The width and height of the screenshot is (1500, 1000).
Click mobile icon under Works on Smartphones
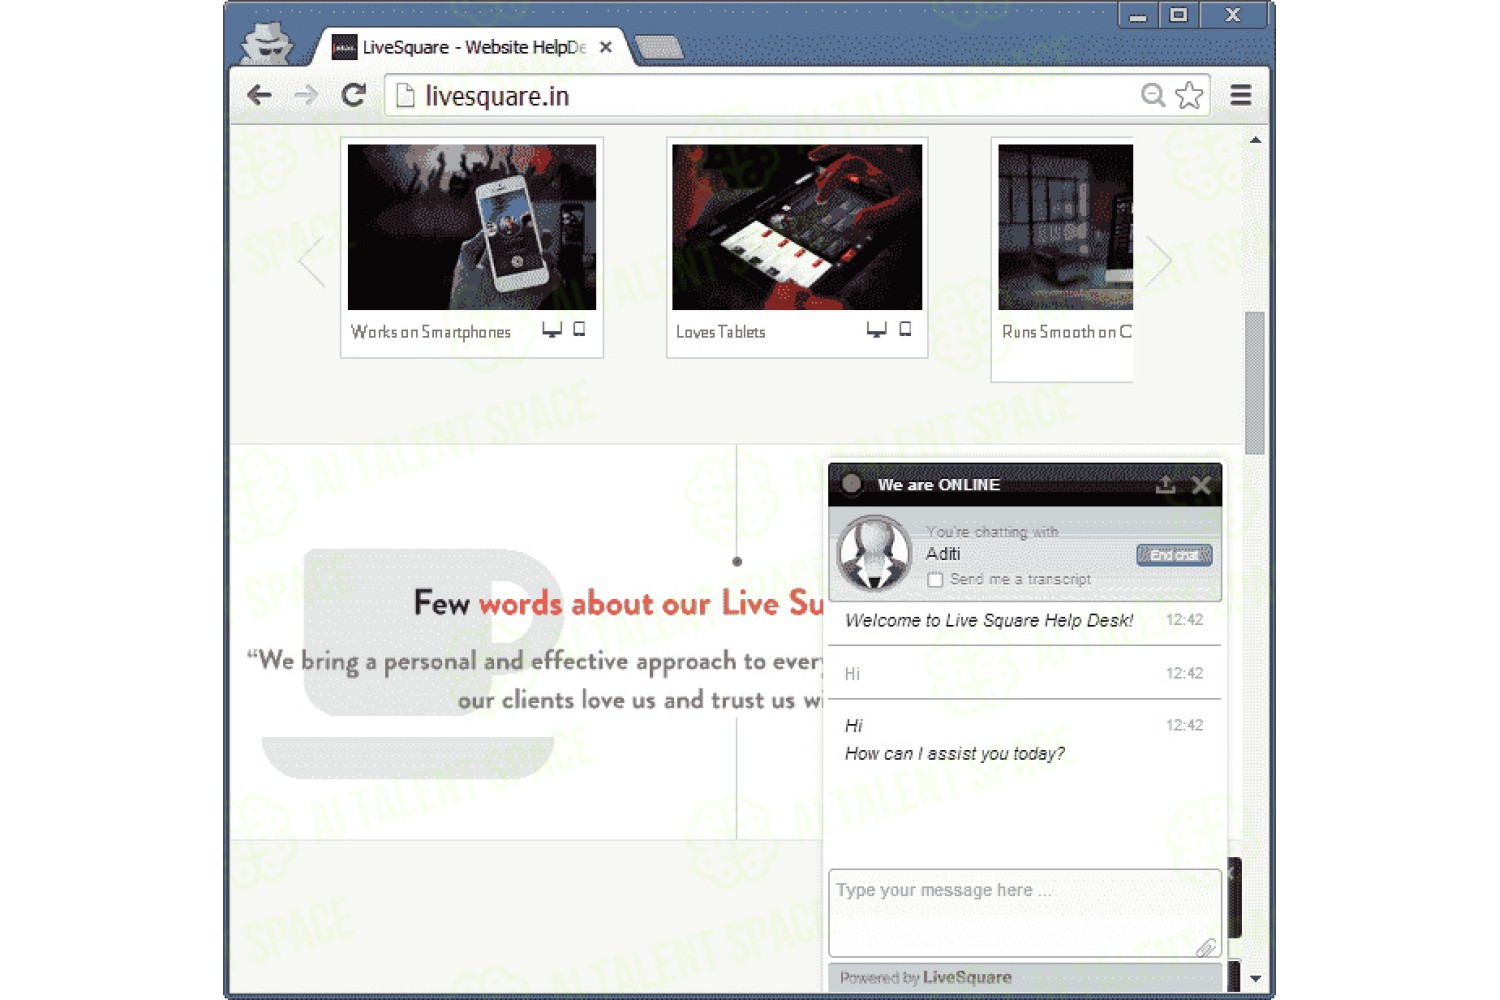579,329
